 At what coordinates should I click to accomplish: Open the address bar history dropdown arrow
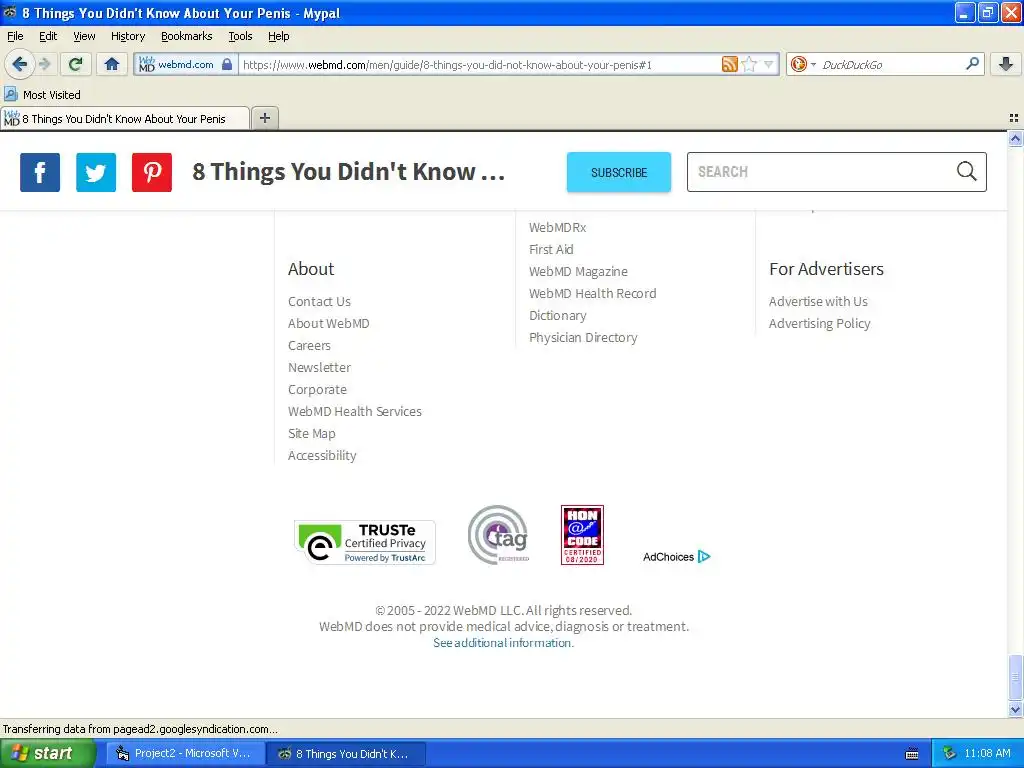coord(769,64)
